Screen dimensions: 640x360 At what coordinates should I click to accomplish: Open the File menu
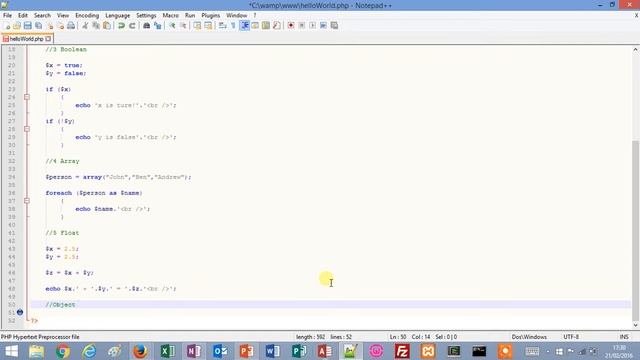click(7, 16)
